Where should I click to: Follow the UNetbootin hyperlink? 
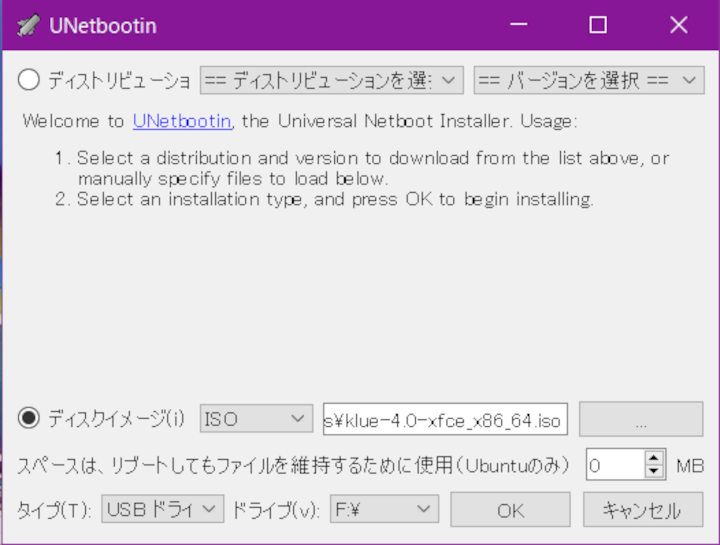(x=182, y=121)
